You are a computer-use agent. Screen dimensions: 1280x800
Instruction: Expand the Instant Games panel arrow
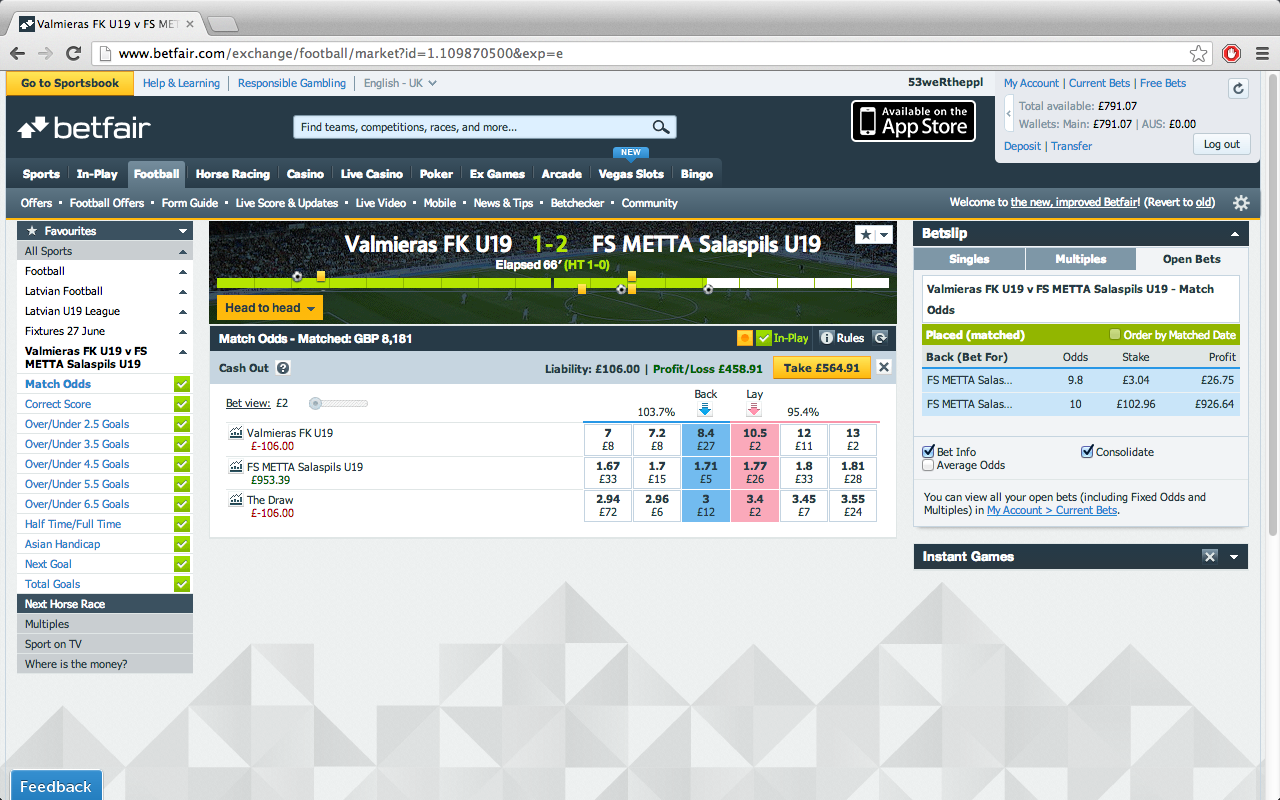pos(1234,557)
